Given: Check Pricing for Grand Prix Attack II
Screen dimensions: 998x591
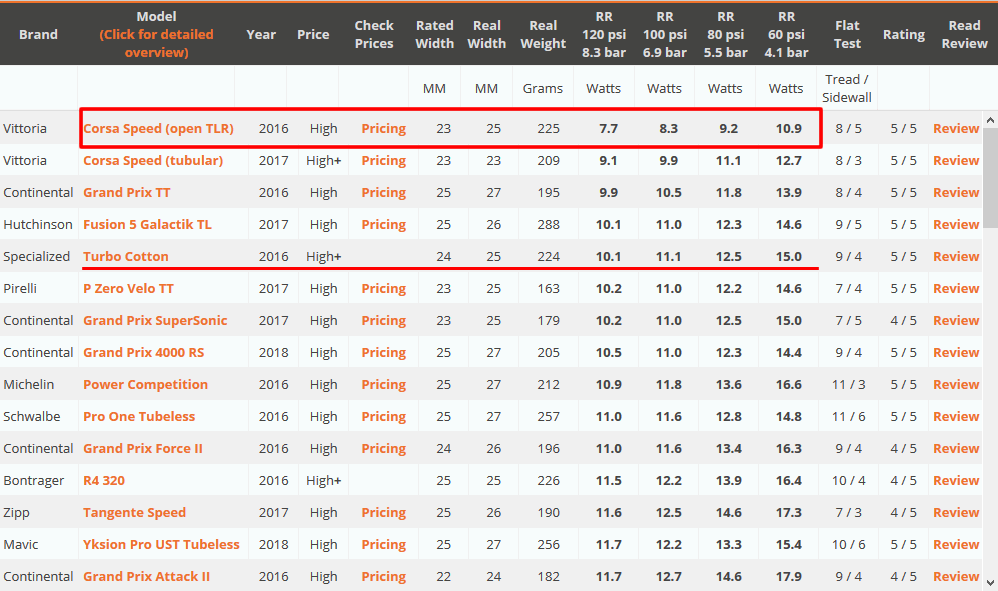Looking at the screenshot, I should (x=384, y=576).
